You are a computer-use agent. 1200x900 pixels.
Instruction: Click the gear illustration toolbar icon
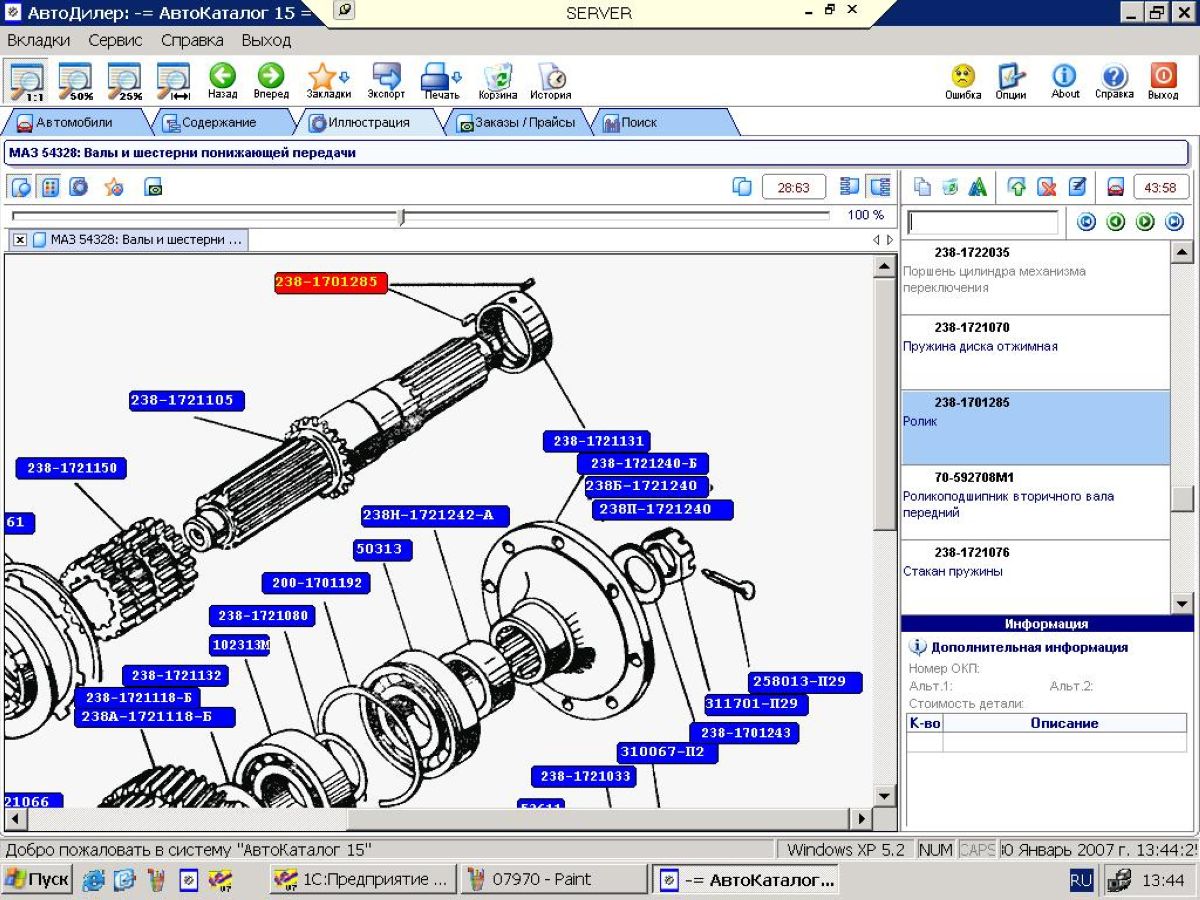(x=78, y=186)
